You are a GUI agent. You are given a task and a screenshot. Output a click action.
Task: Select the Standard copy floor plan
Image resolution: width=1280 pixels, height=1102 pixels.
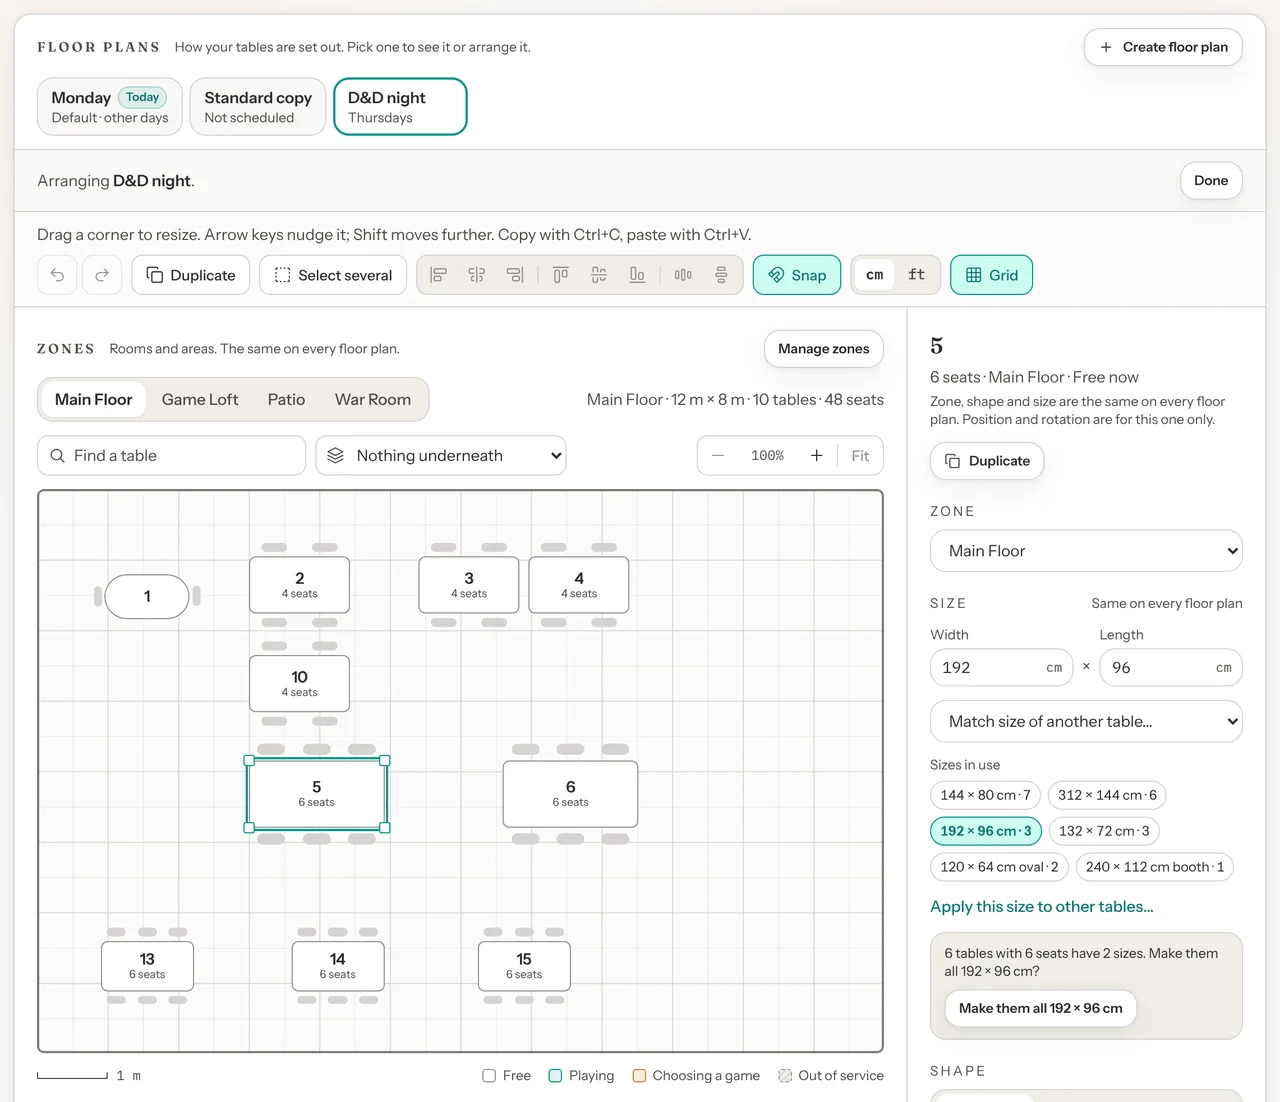(258, 106)
